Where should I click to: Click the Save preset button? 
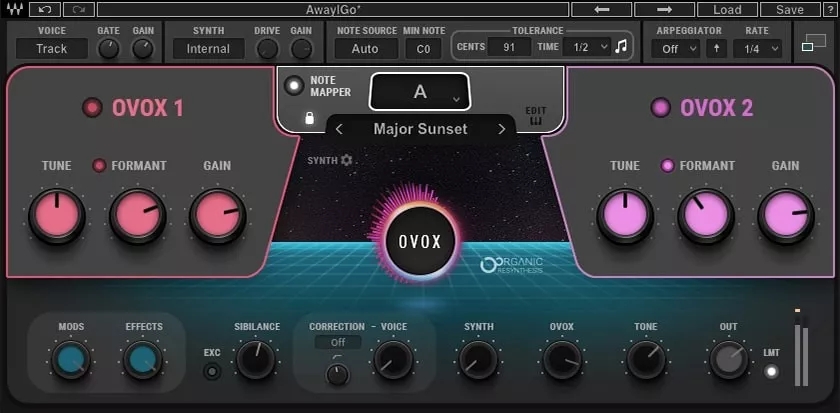coord(790,10)
